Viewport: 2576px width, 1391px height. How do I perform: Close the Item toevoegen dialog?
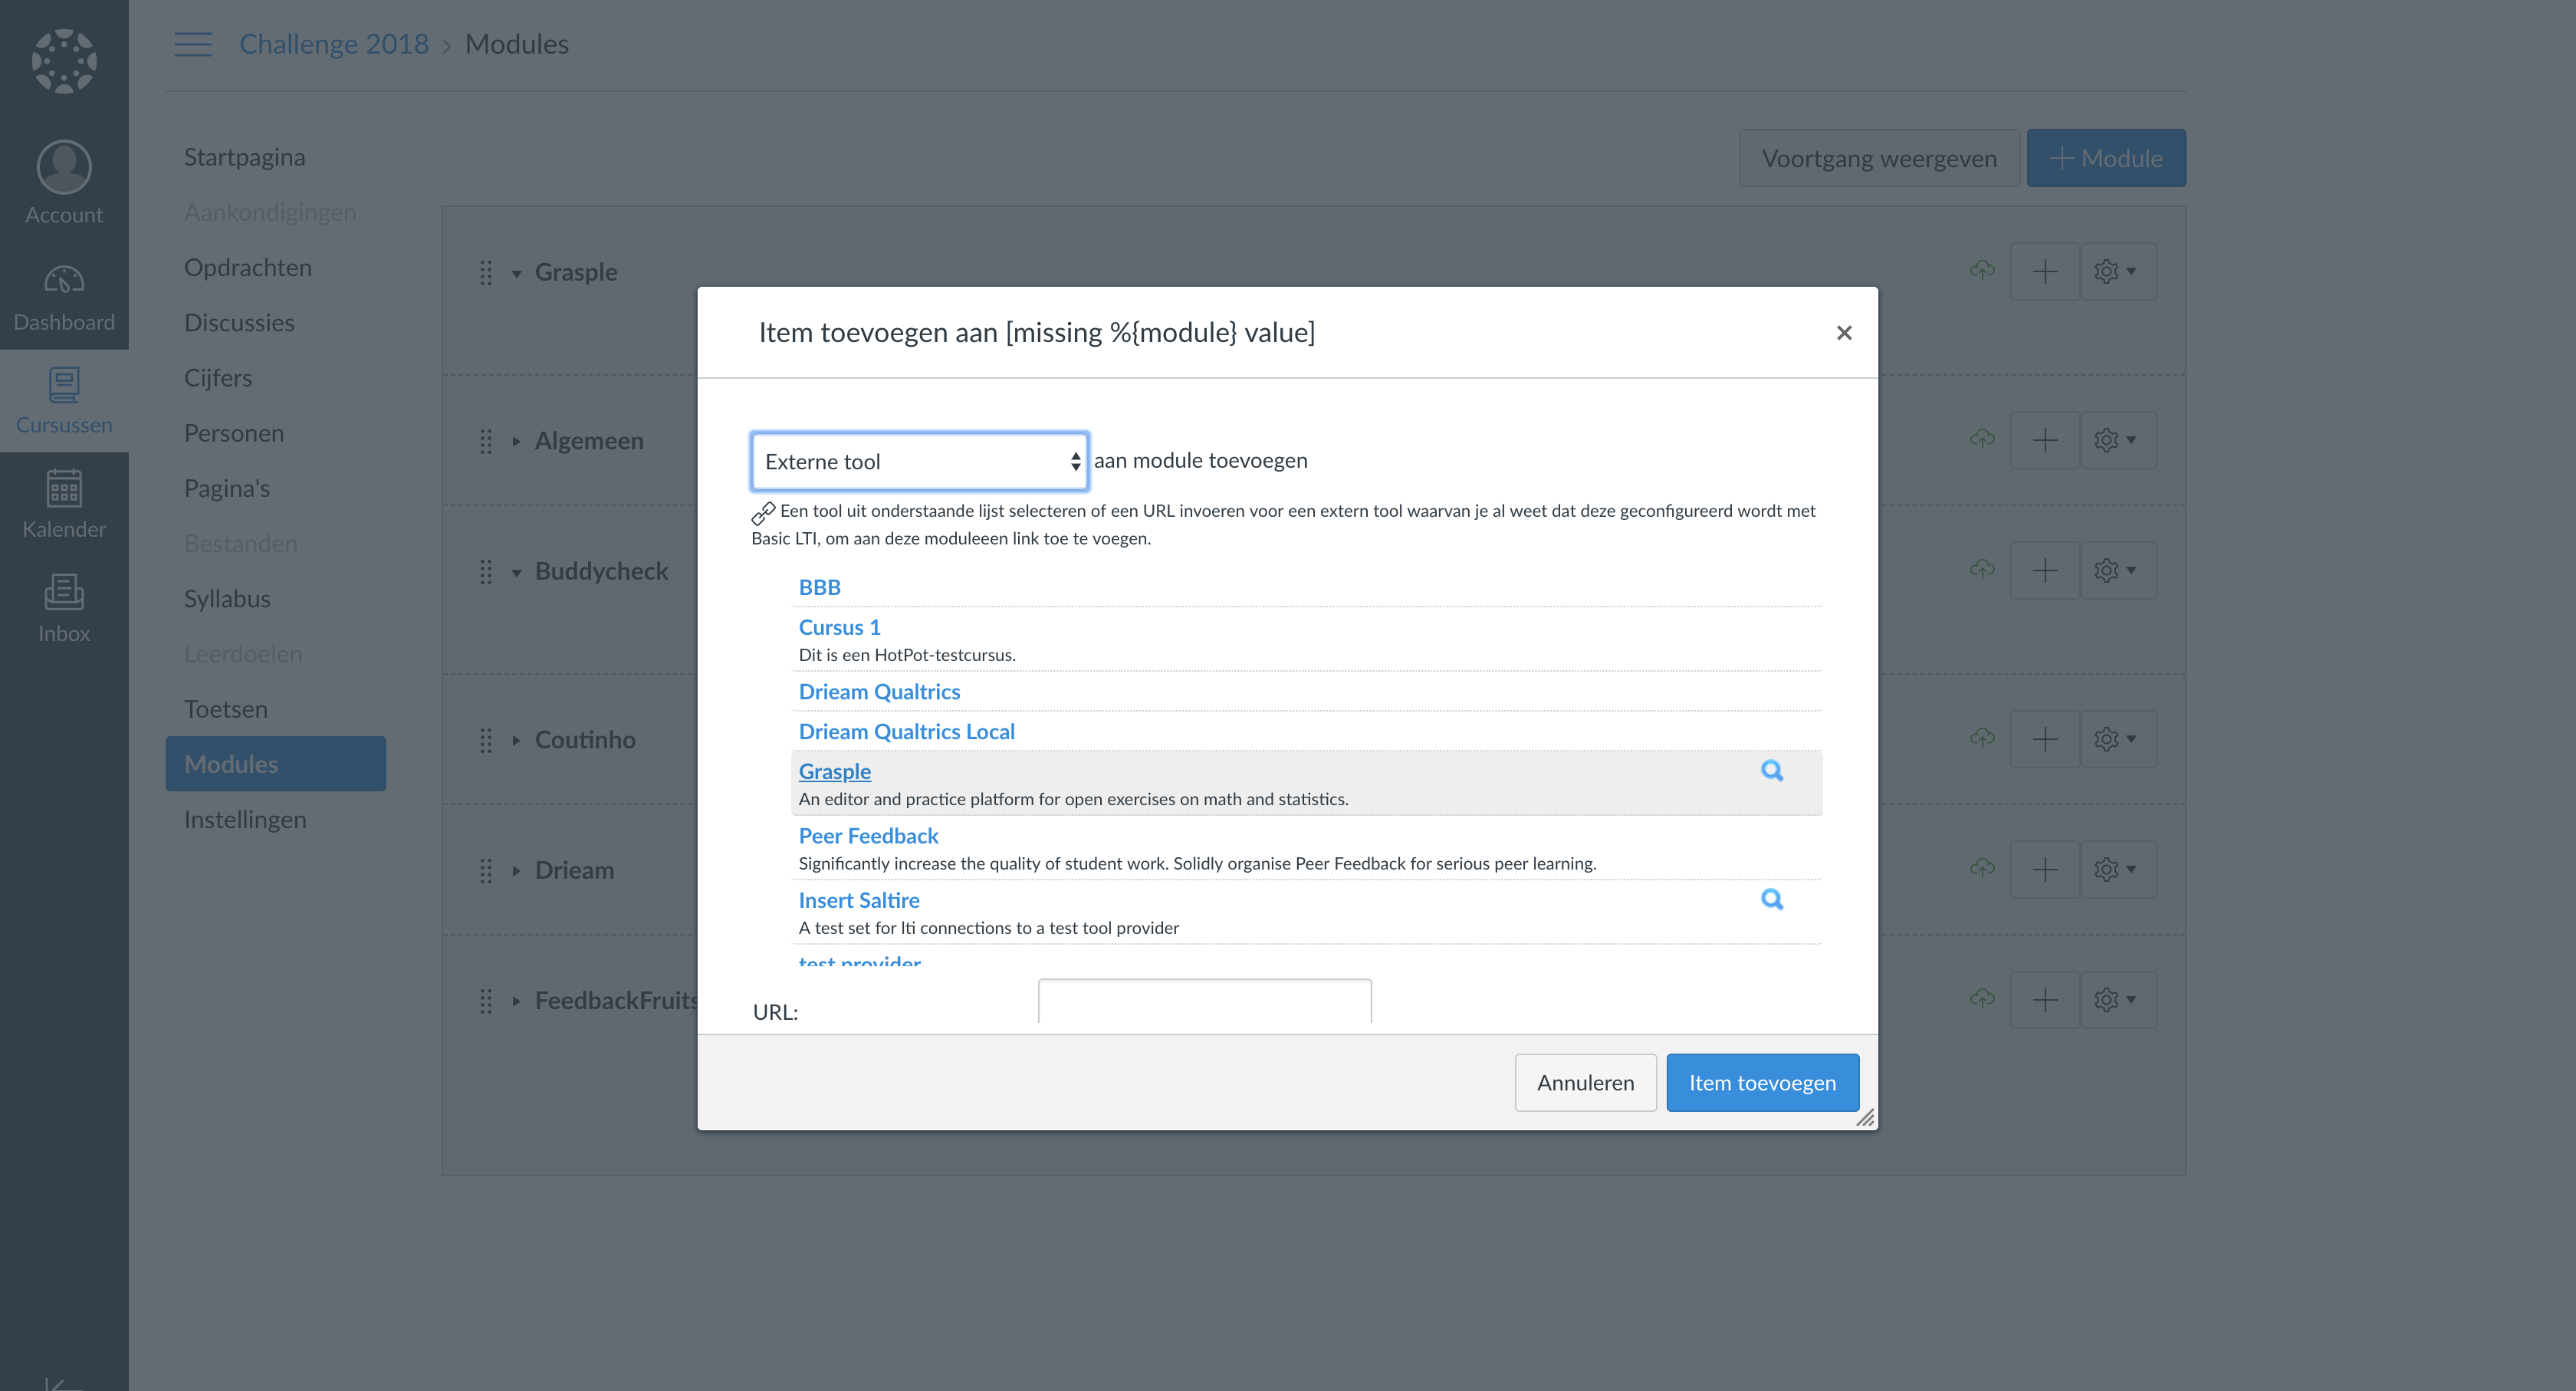[x=1844, y=333]
